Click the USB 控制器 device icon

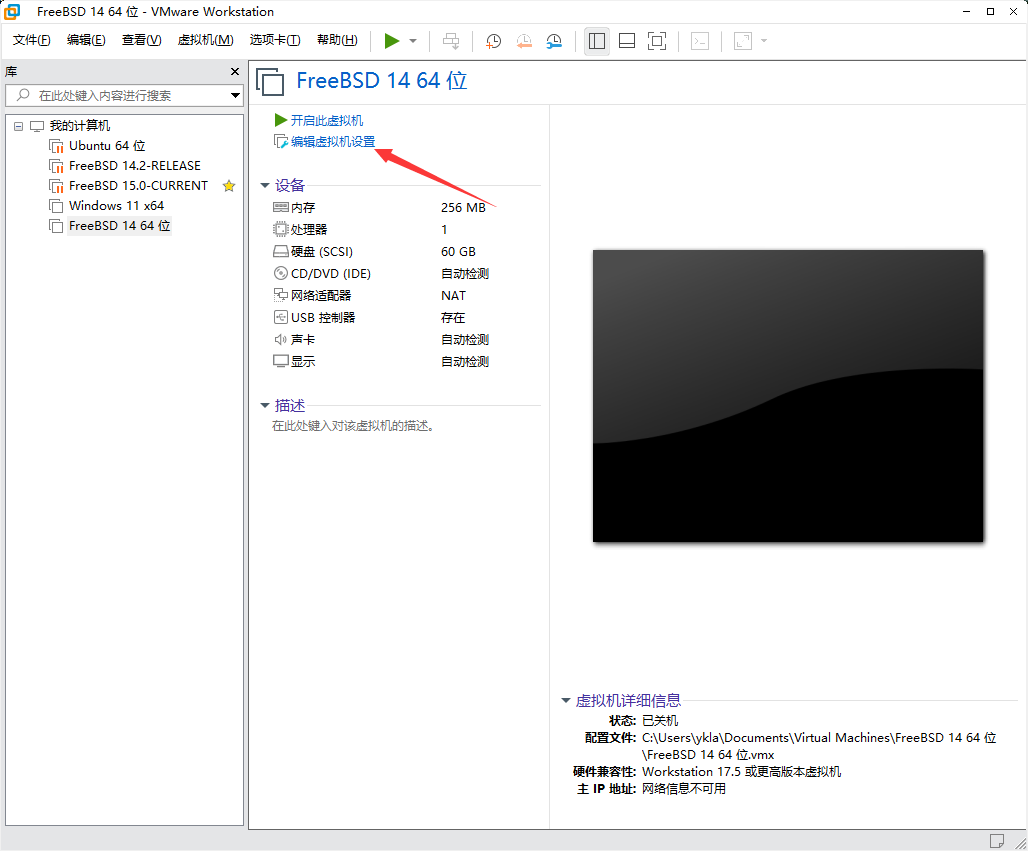pos(281,317)
